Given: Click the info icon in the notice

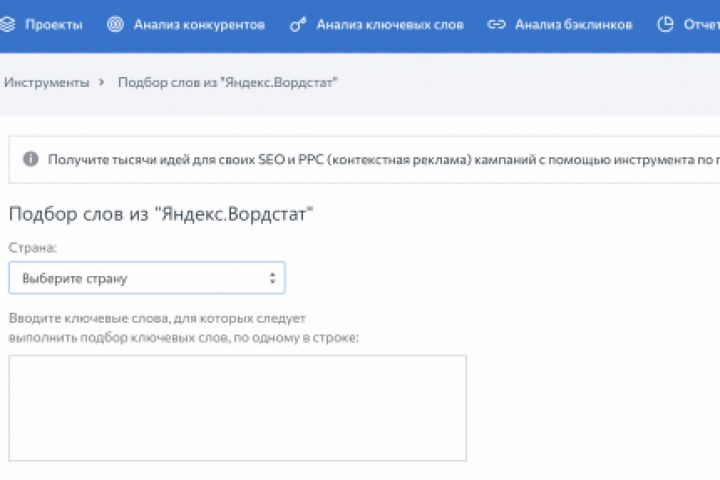Looking at the screenshot, I should pyautogui.click(x=31, y=159).
